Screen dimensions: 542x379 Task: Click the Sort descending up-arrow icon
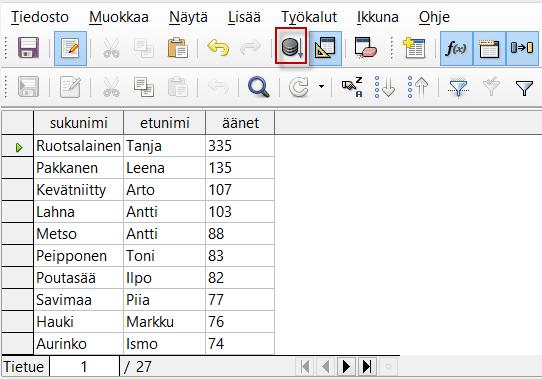tap(418, 87)
